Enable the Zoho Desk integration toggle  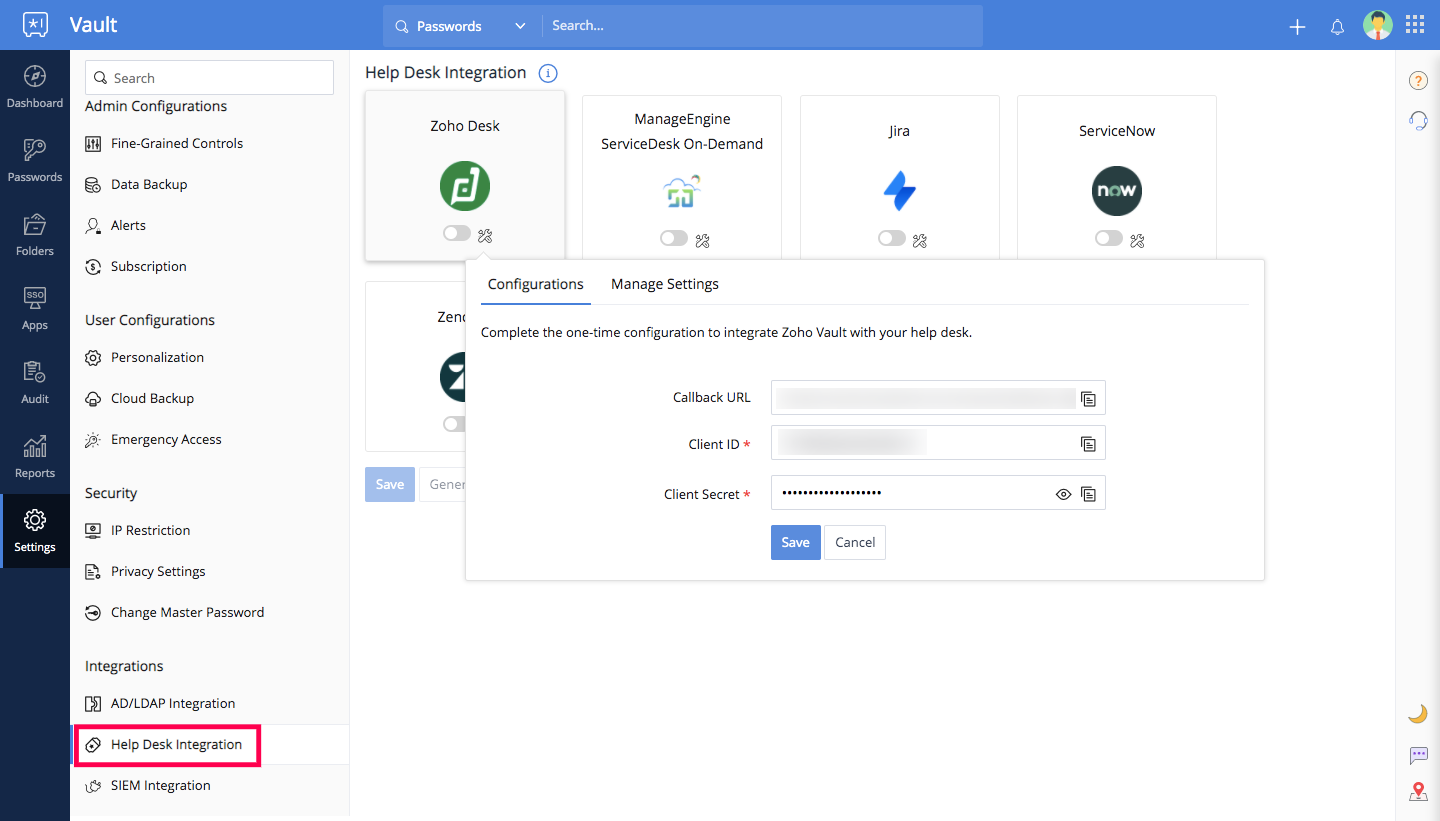457,234
